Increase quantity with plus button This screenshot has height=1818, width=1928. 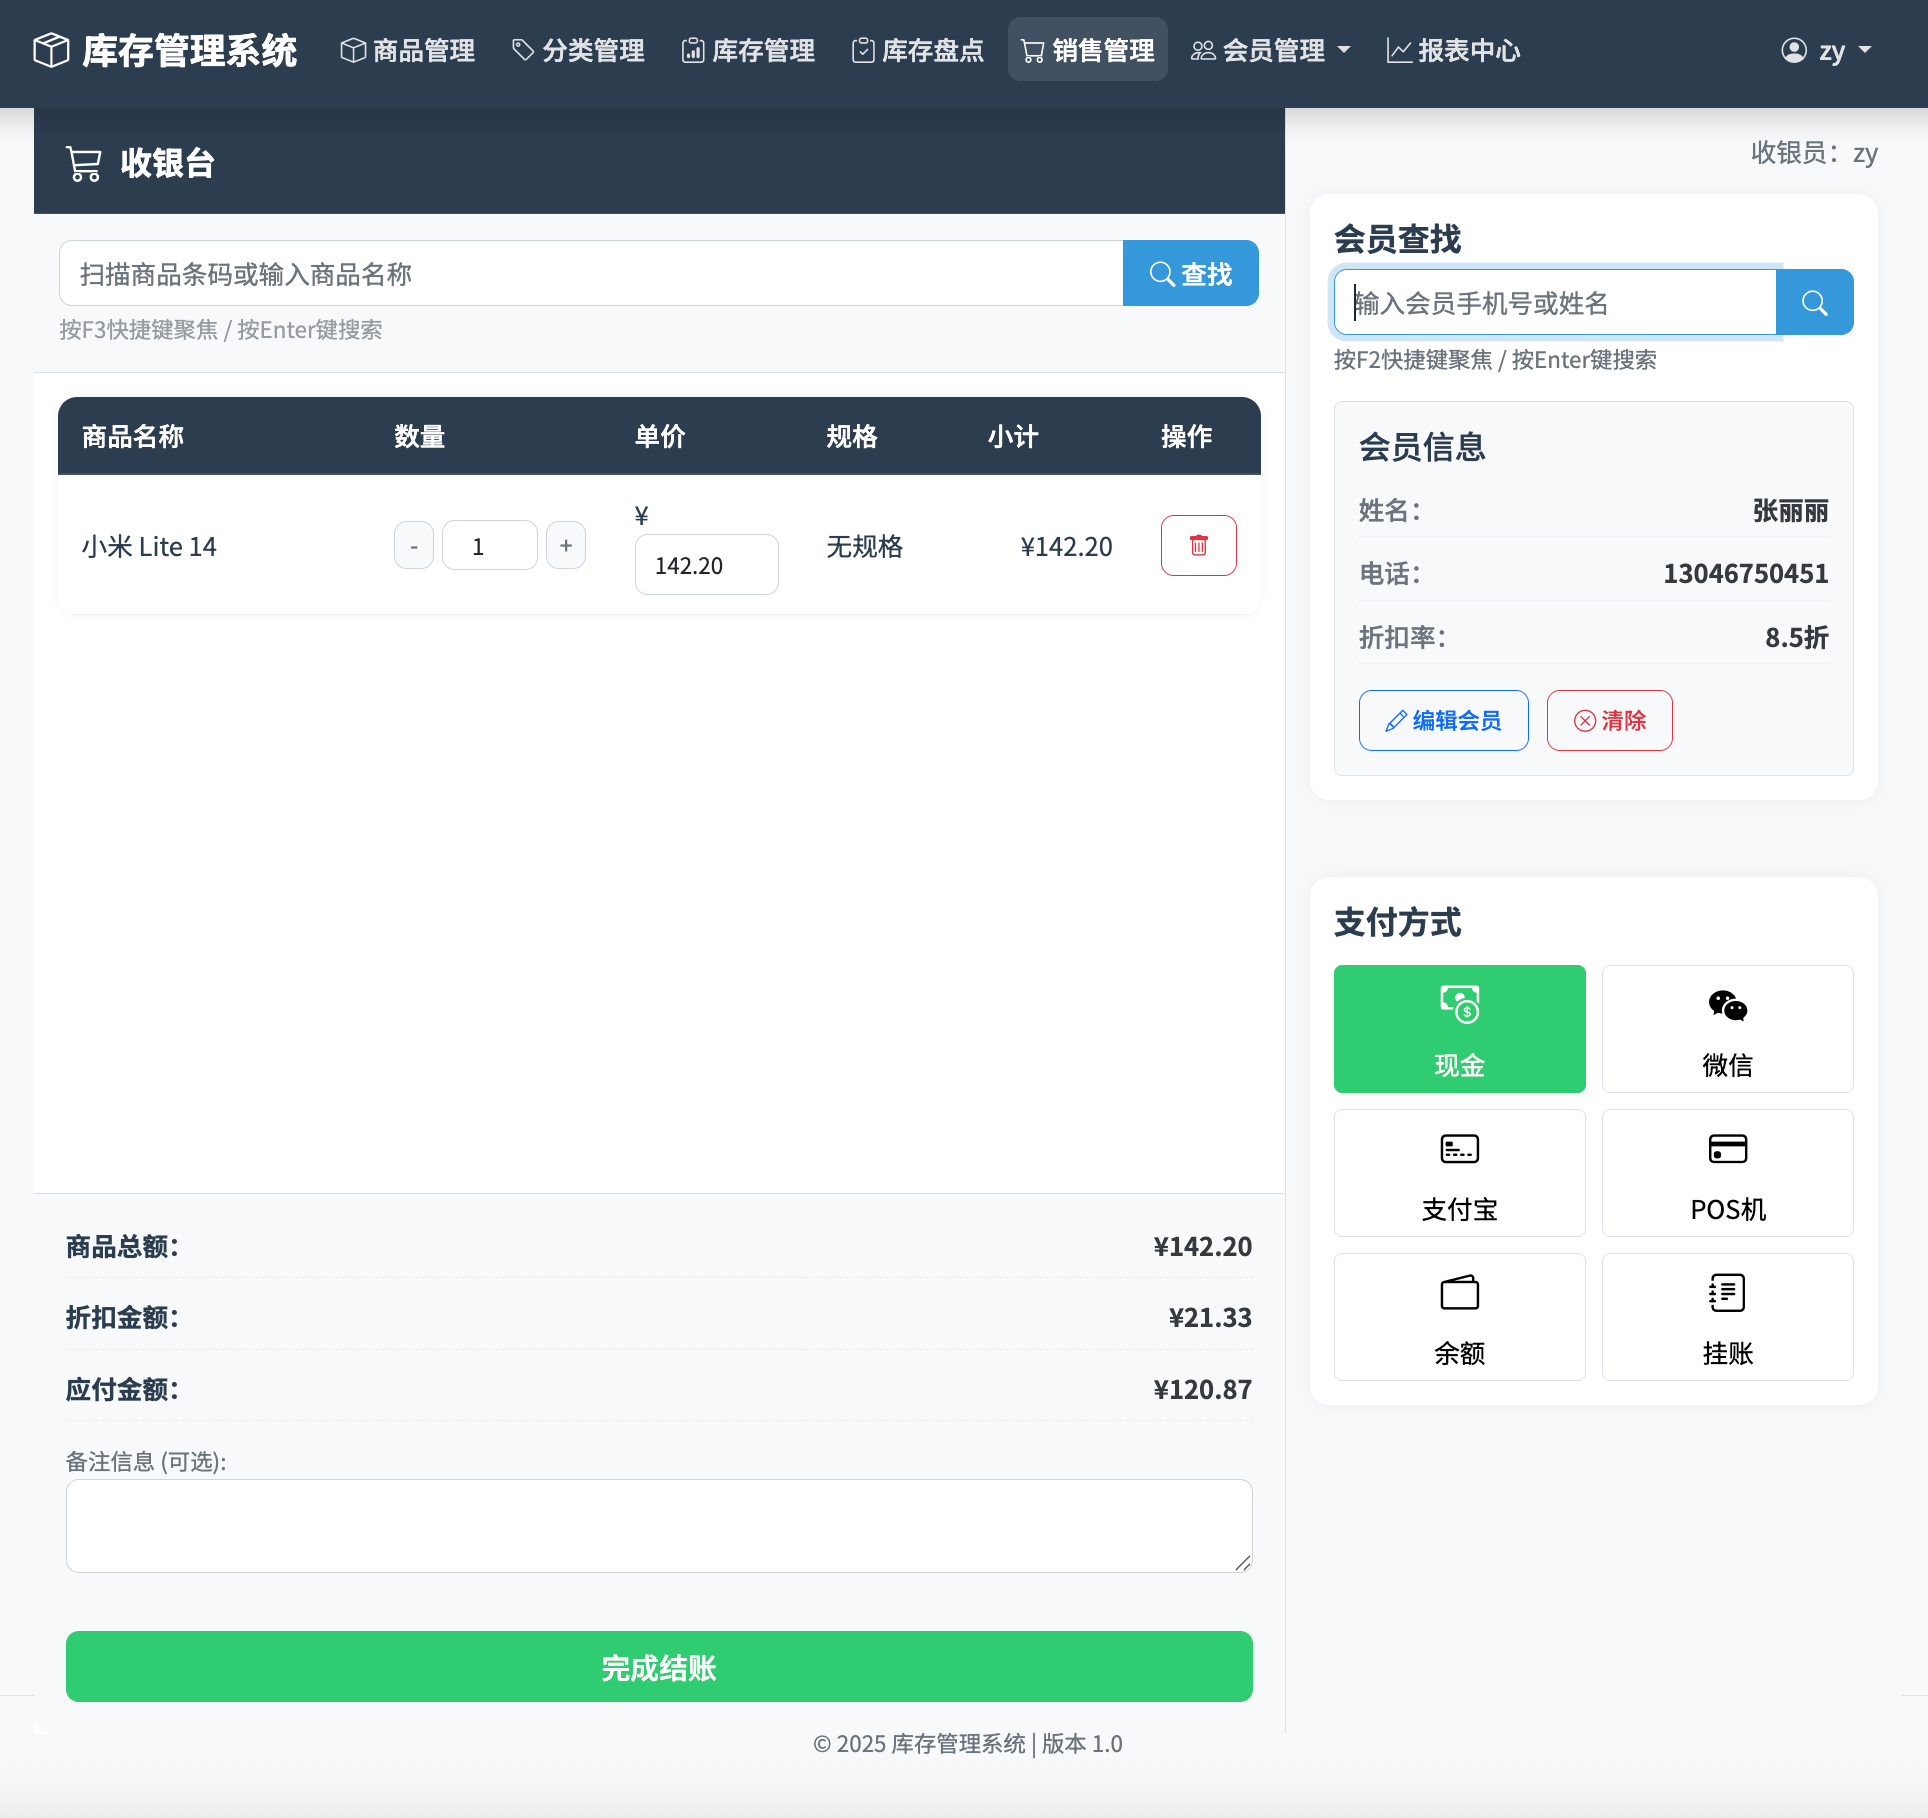[566, 545]
